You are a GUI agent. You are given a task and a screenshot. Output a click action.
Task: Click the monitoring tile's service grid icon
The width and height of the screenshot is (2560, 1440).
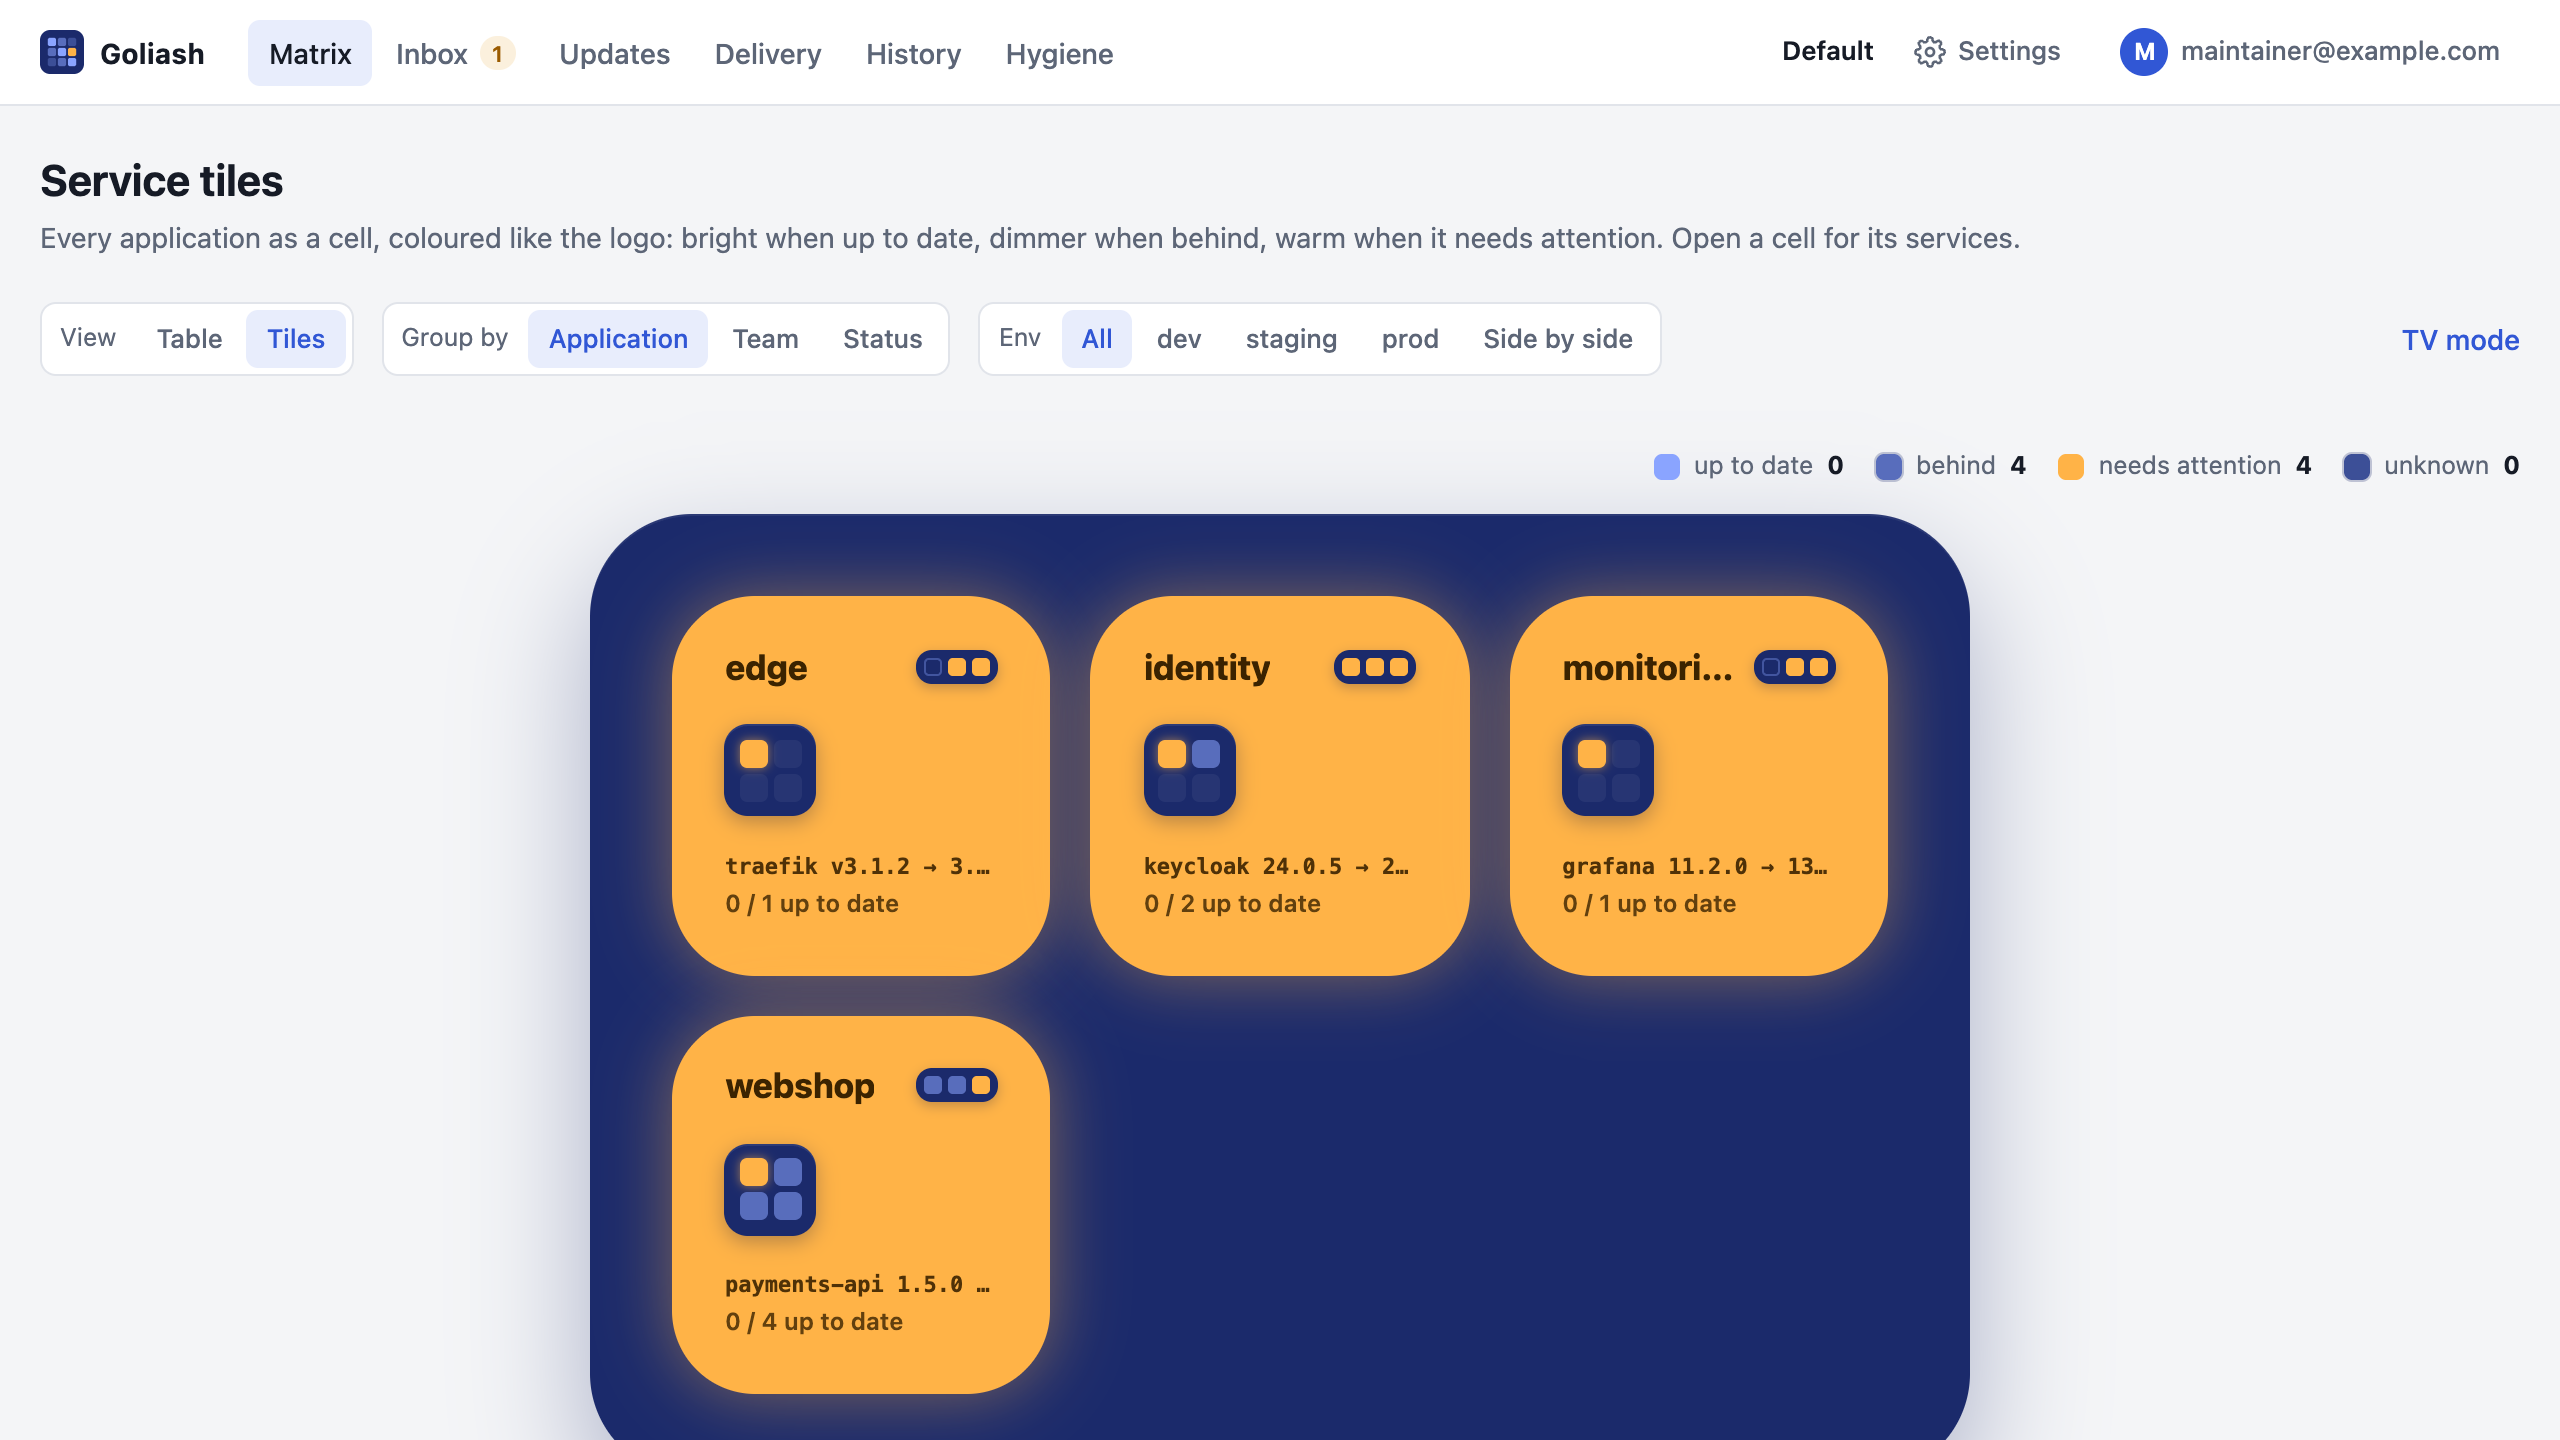pos(1608,770)
